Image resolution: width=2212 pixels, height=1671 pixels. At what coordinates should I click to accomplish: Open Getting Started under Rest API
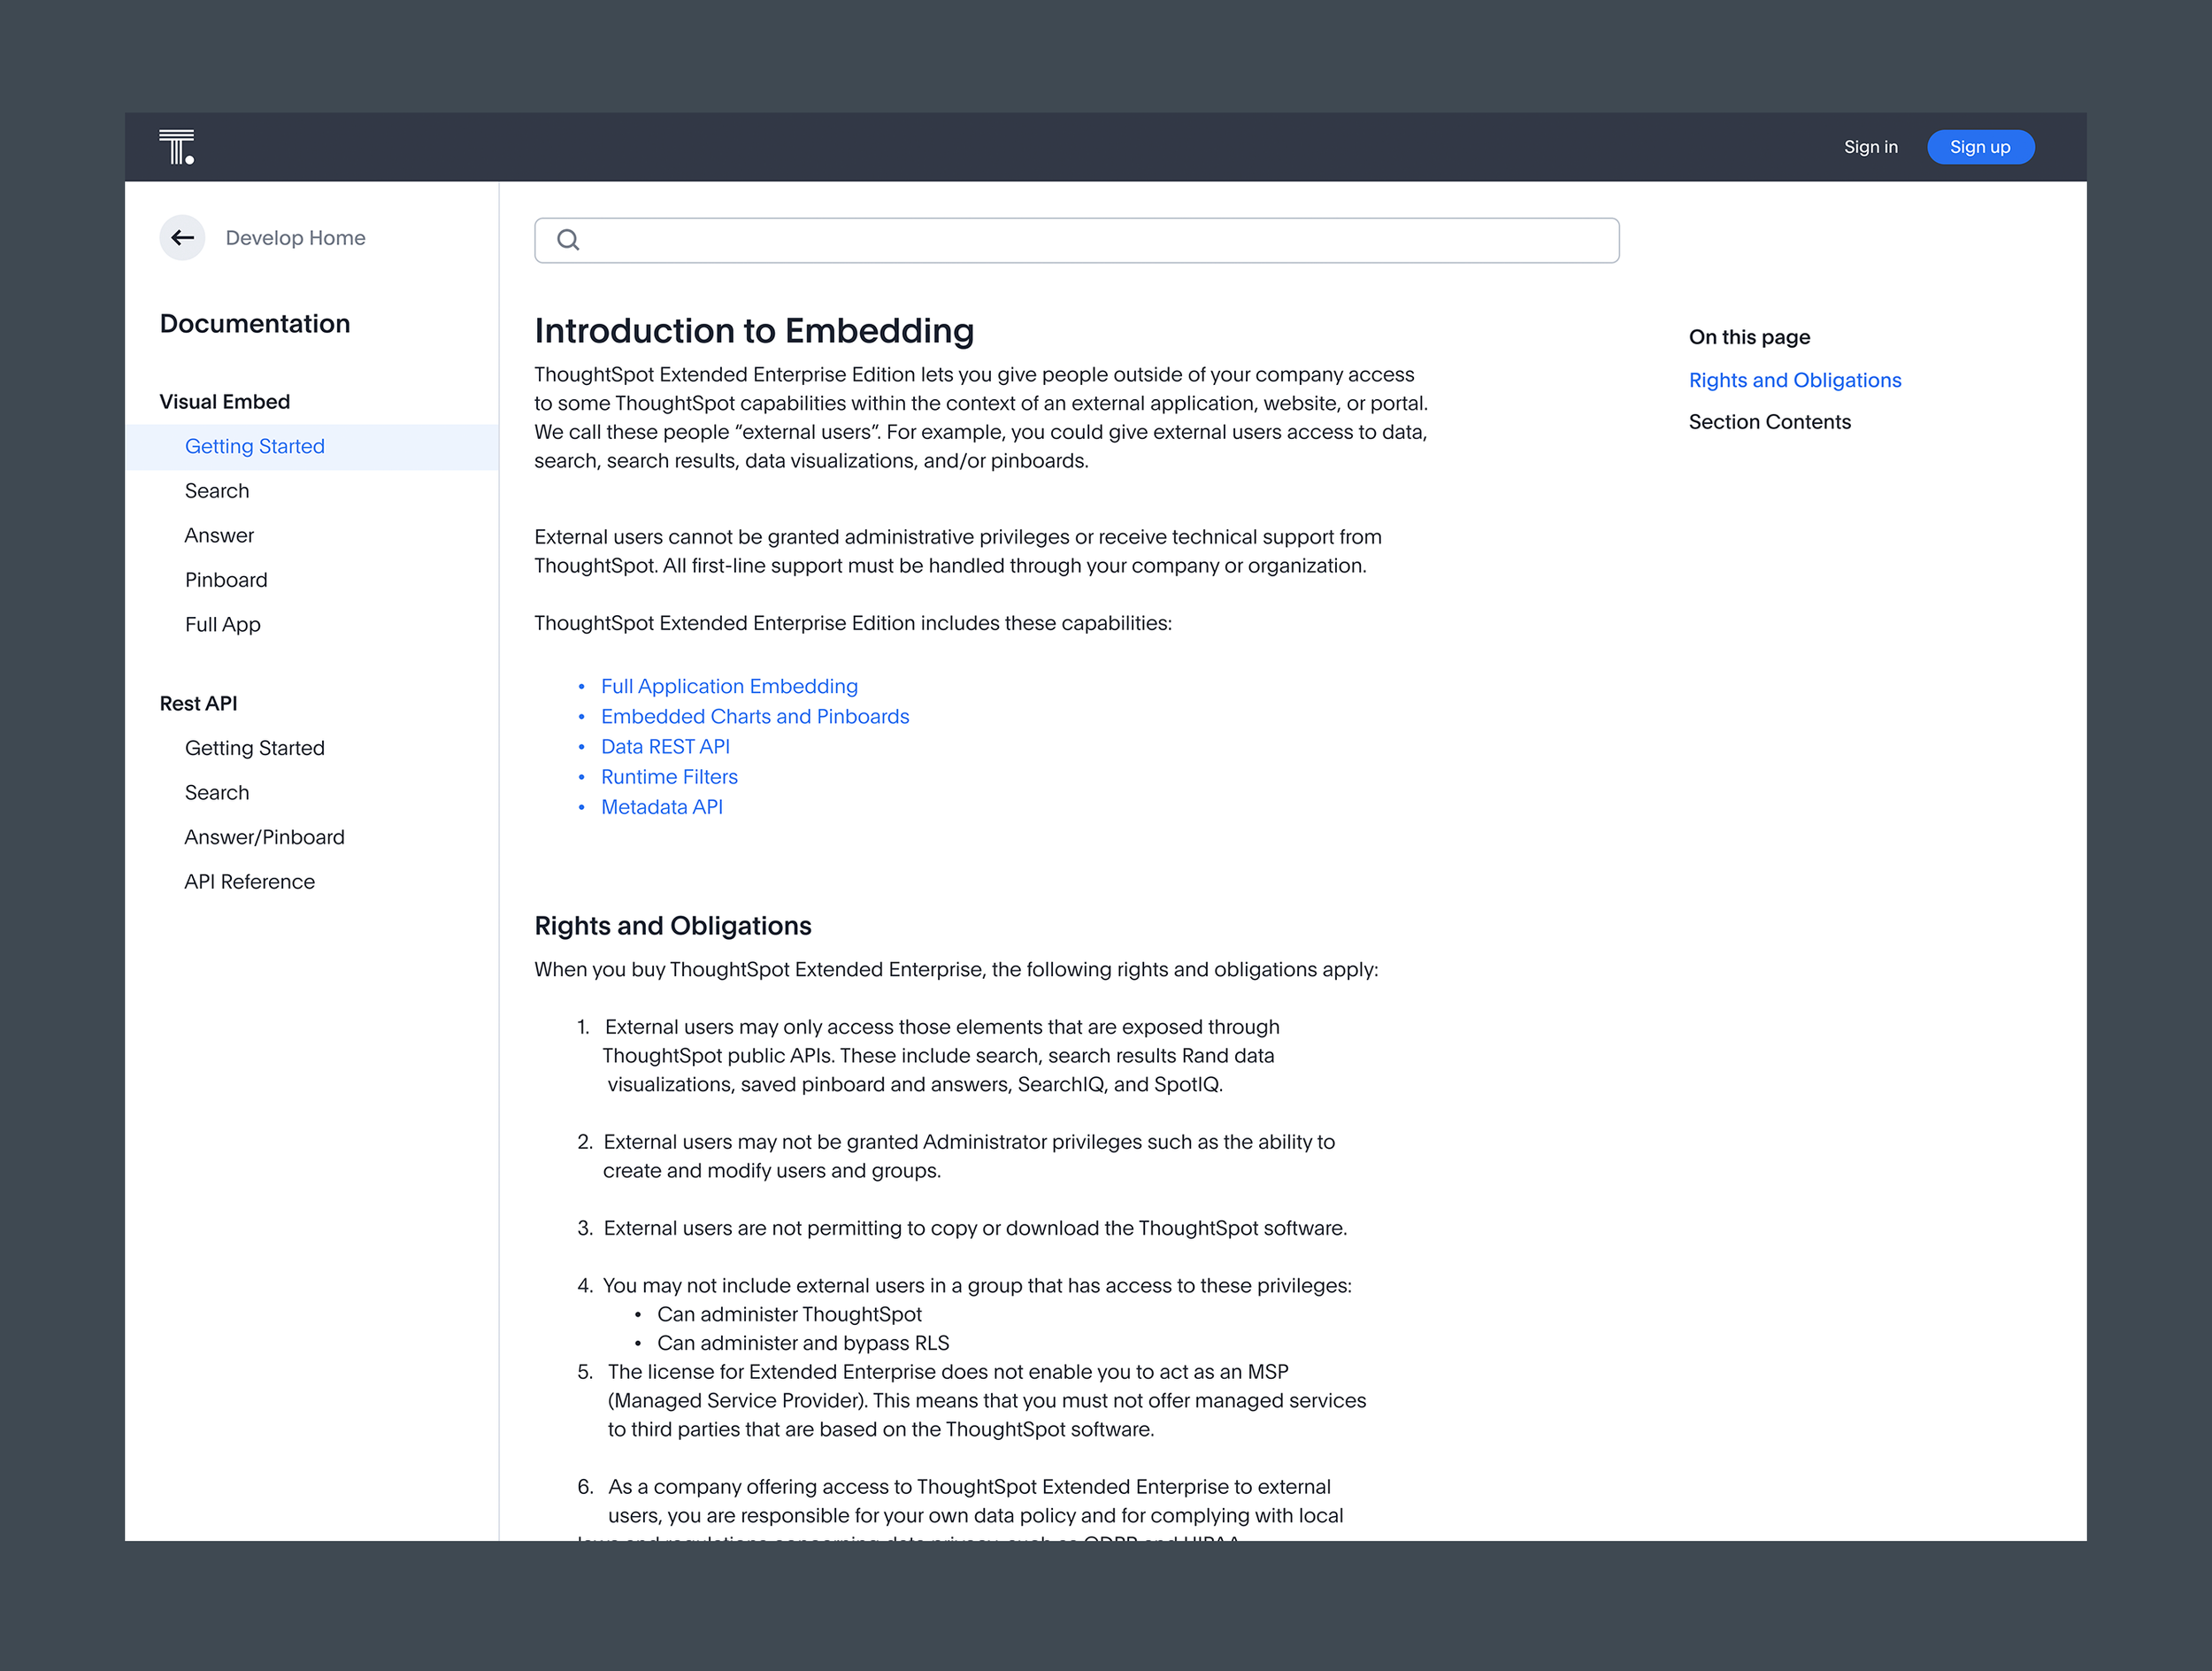click(255, 748)
